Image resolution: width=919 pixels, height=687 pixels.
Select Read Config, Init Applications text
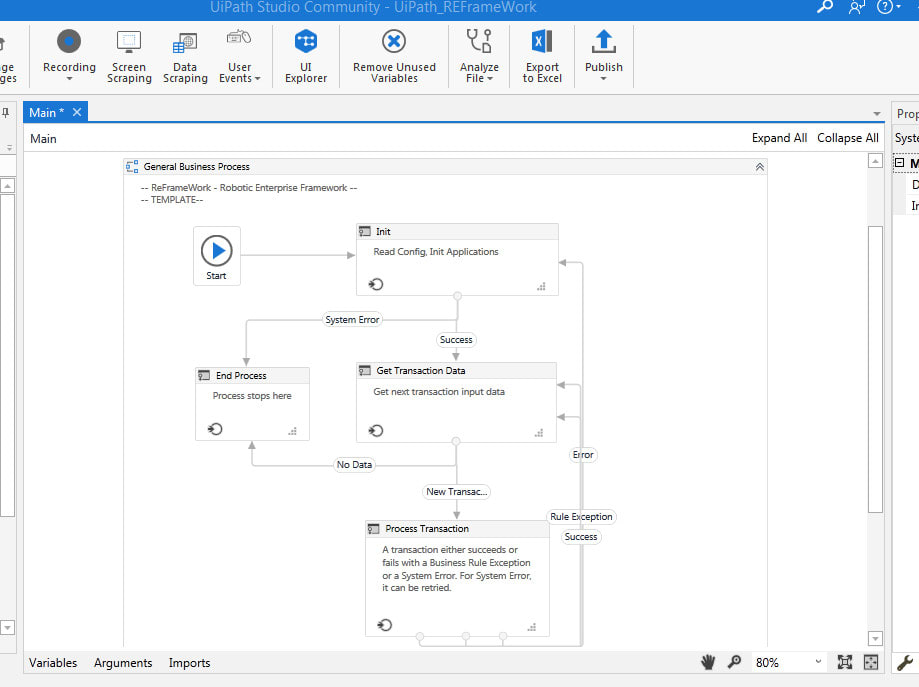tap(435, 251)
